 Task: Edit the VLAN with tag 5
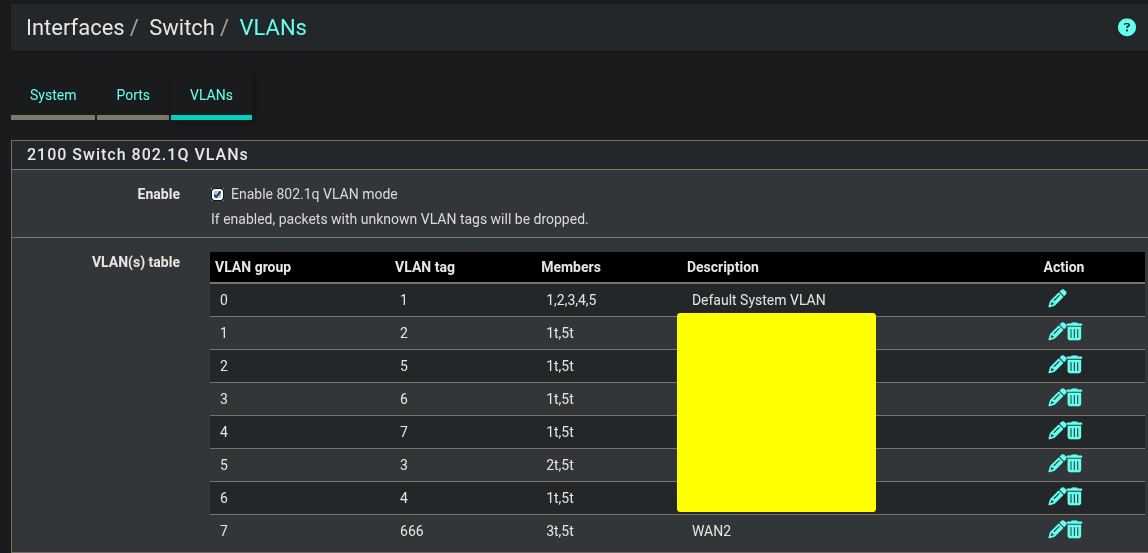click(x=1056, y=365)
